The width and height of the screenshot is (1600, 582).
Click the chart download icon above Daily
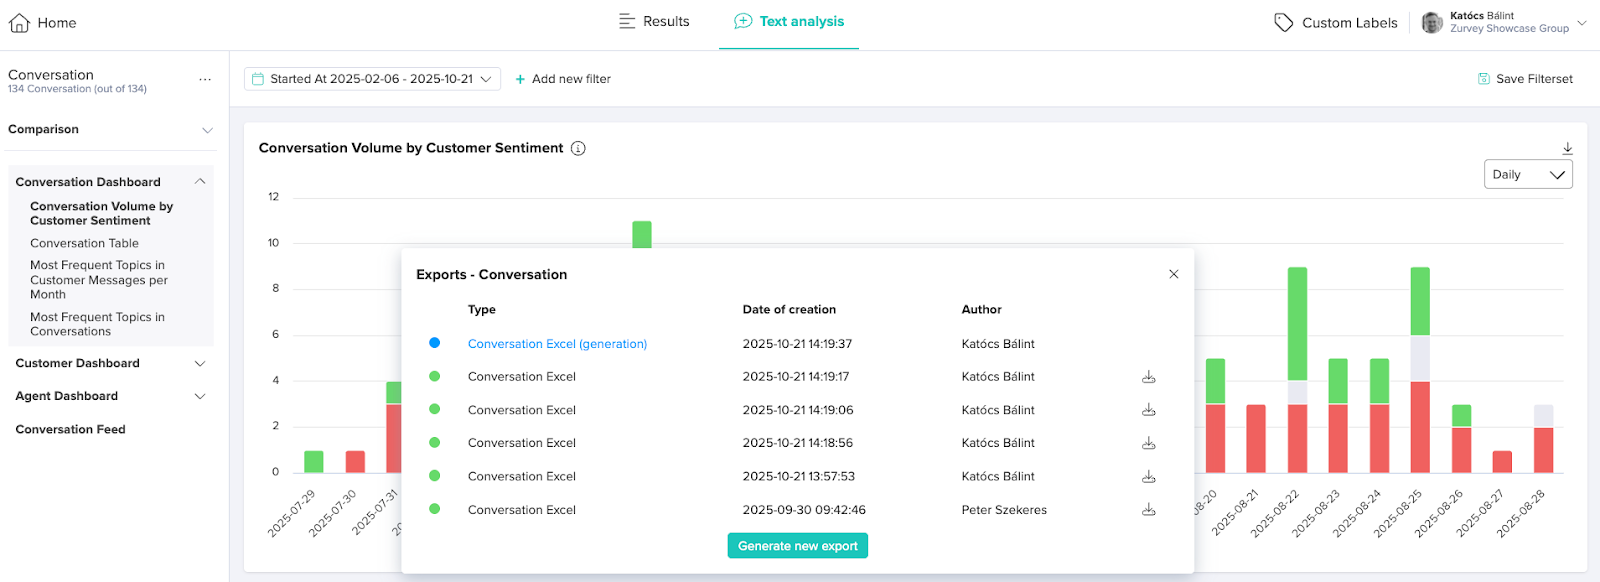1567,148
